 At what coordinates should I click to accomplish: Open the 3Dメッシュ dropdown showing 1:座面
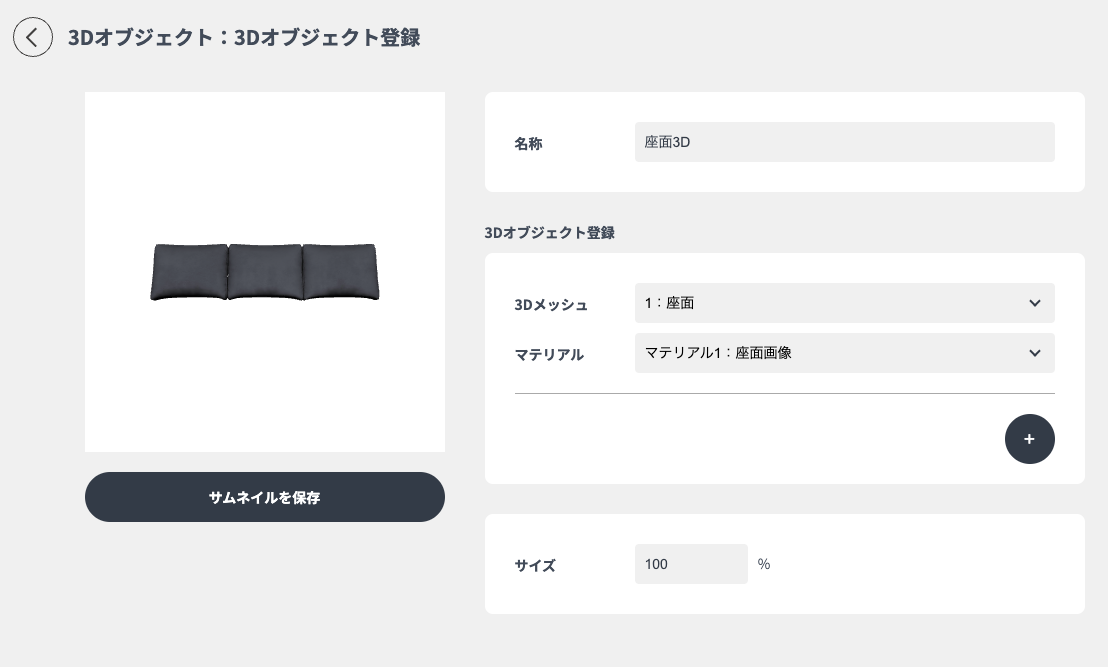point(844,303)
